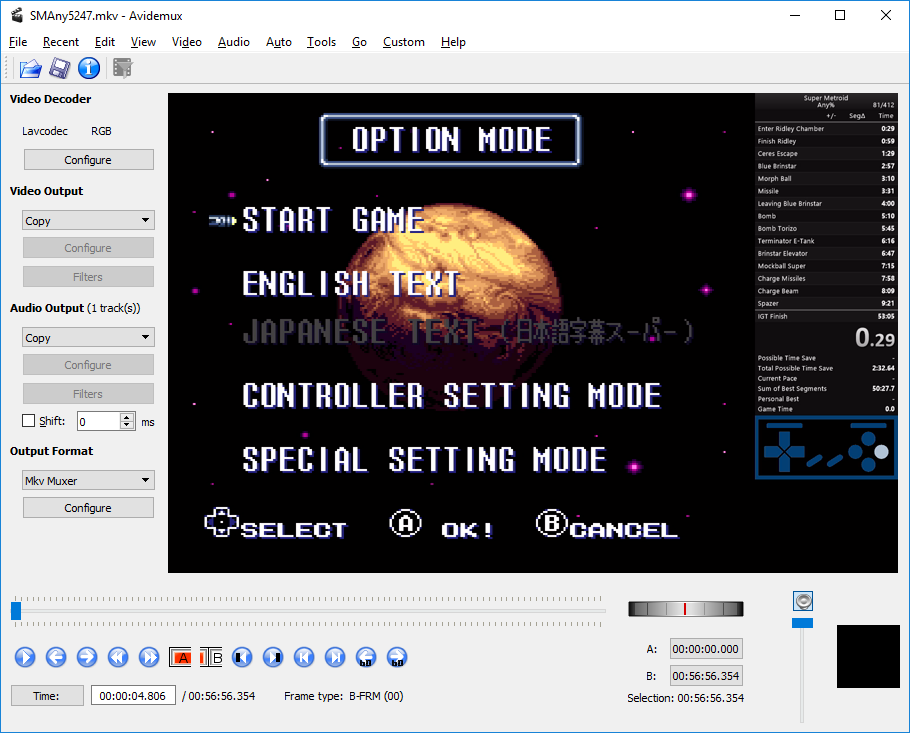This screenshot has height=733, width=910.
Task: Open filters via clapperboard film icon
Action: click(x=122, y=68)
